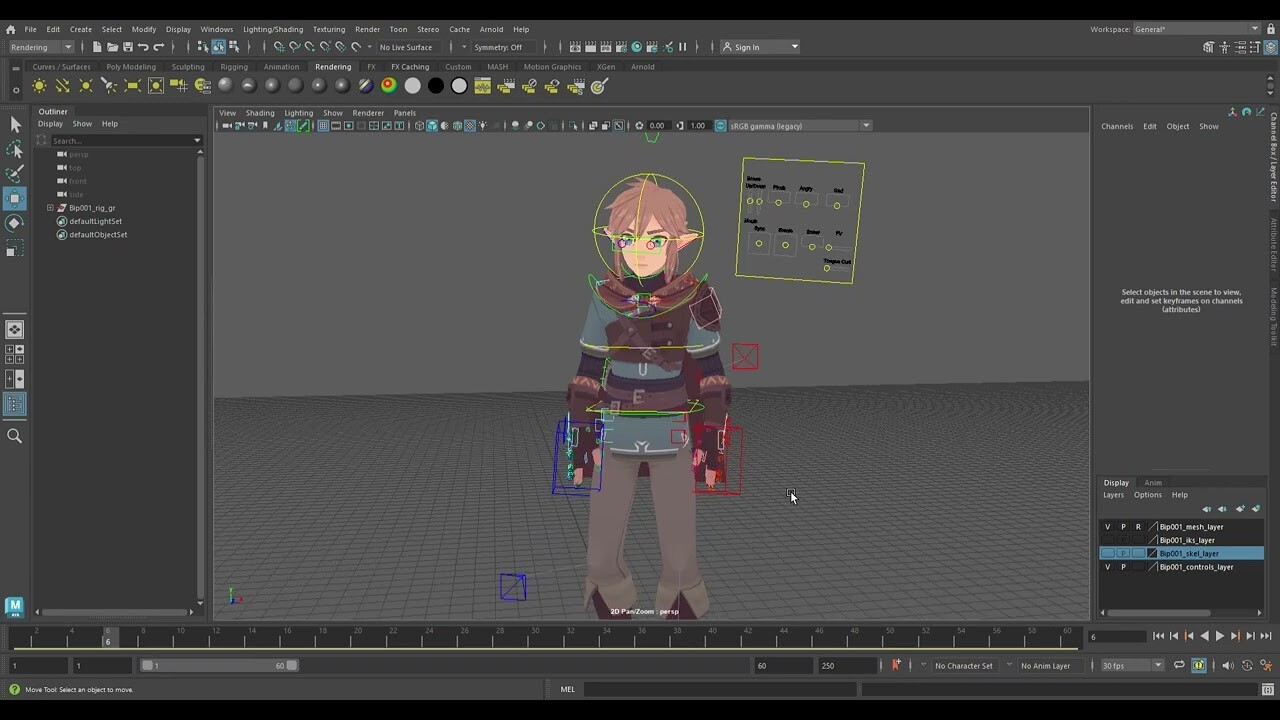Click the range slider bar handle
Image resolution: width=1280 pixels, height=720 pixels.
point(219,665)
